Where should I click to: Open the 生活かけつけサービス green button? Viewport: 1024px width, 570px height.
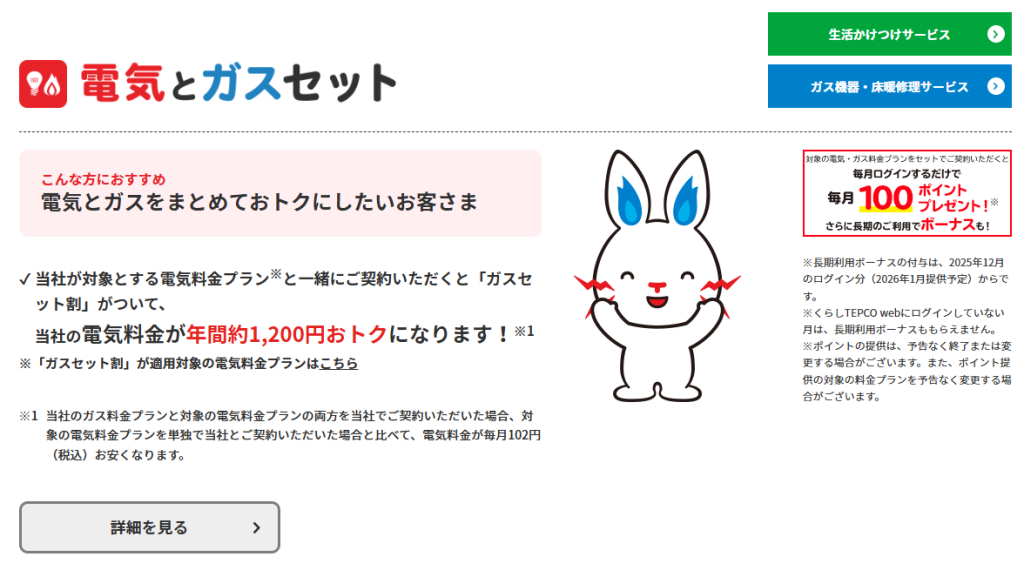pos(889,34)
